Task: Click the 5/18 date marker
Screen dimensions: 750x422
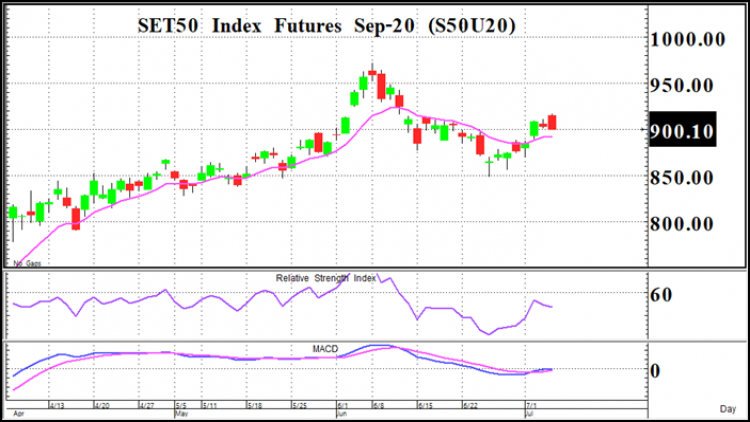Action: (254, 405)
